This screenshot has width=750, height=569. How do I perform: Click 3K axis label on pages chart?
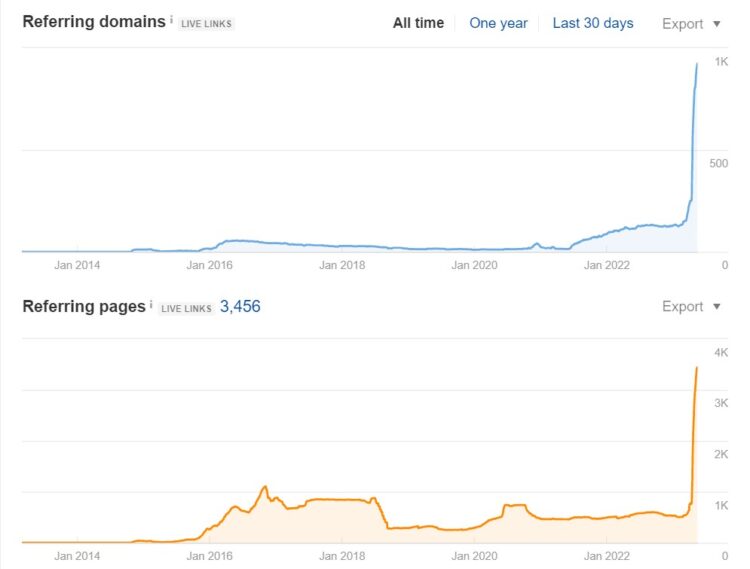click(721, 403)
